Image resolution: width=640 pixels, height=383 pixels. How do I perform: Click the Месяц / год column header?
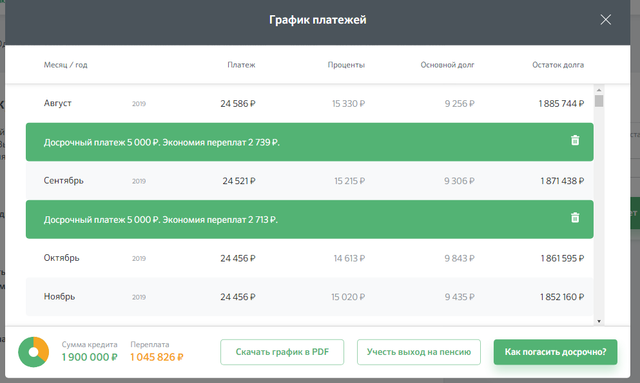(66, 65)
